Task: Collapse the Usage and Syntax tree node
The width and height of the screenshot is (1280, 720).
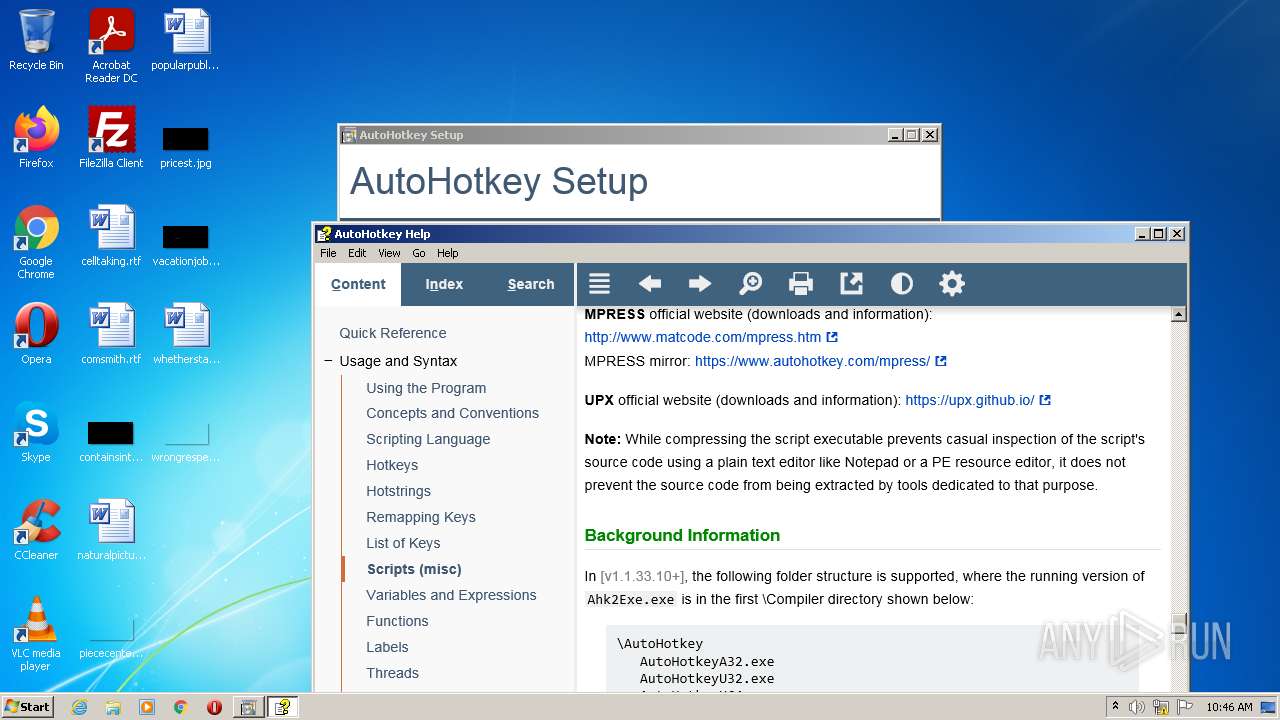Action: pyautogui.click(x=328, y=361)
